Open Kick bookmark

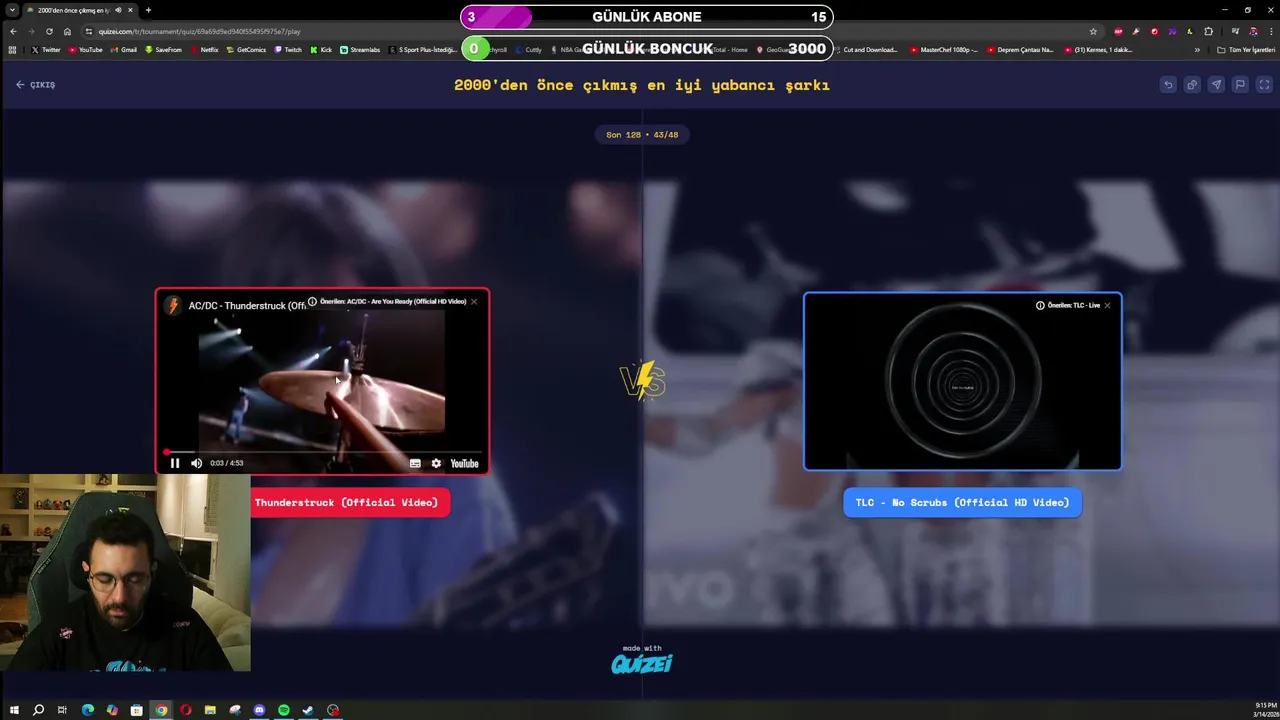tap(321, 50)
